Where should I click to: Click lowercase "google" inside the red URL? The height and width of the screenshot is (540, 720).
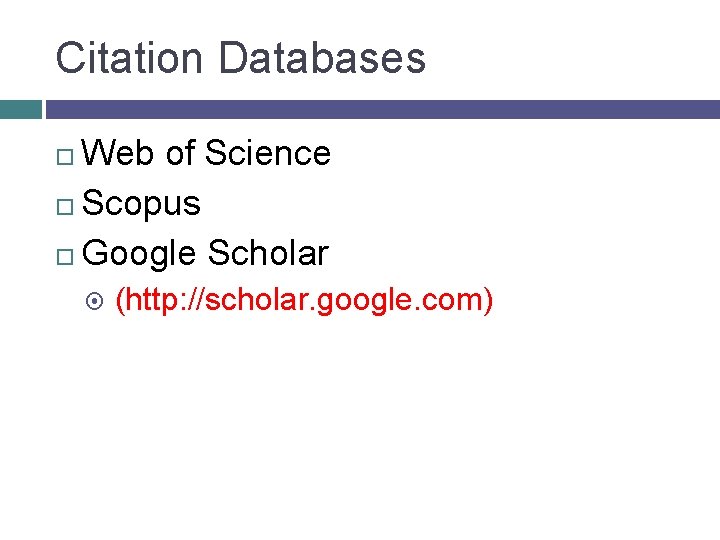pos(368,299)
